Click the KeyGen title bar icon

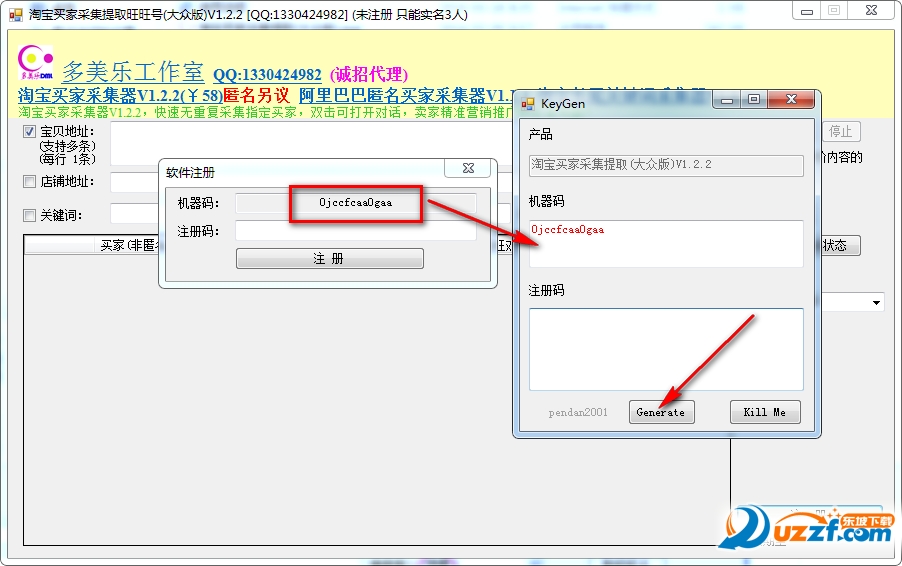pos(528,104)
